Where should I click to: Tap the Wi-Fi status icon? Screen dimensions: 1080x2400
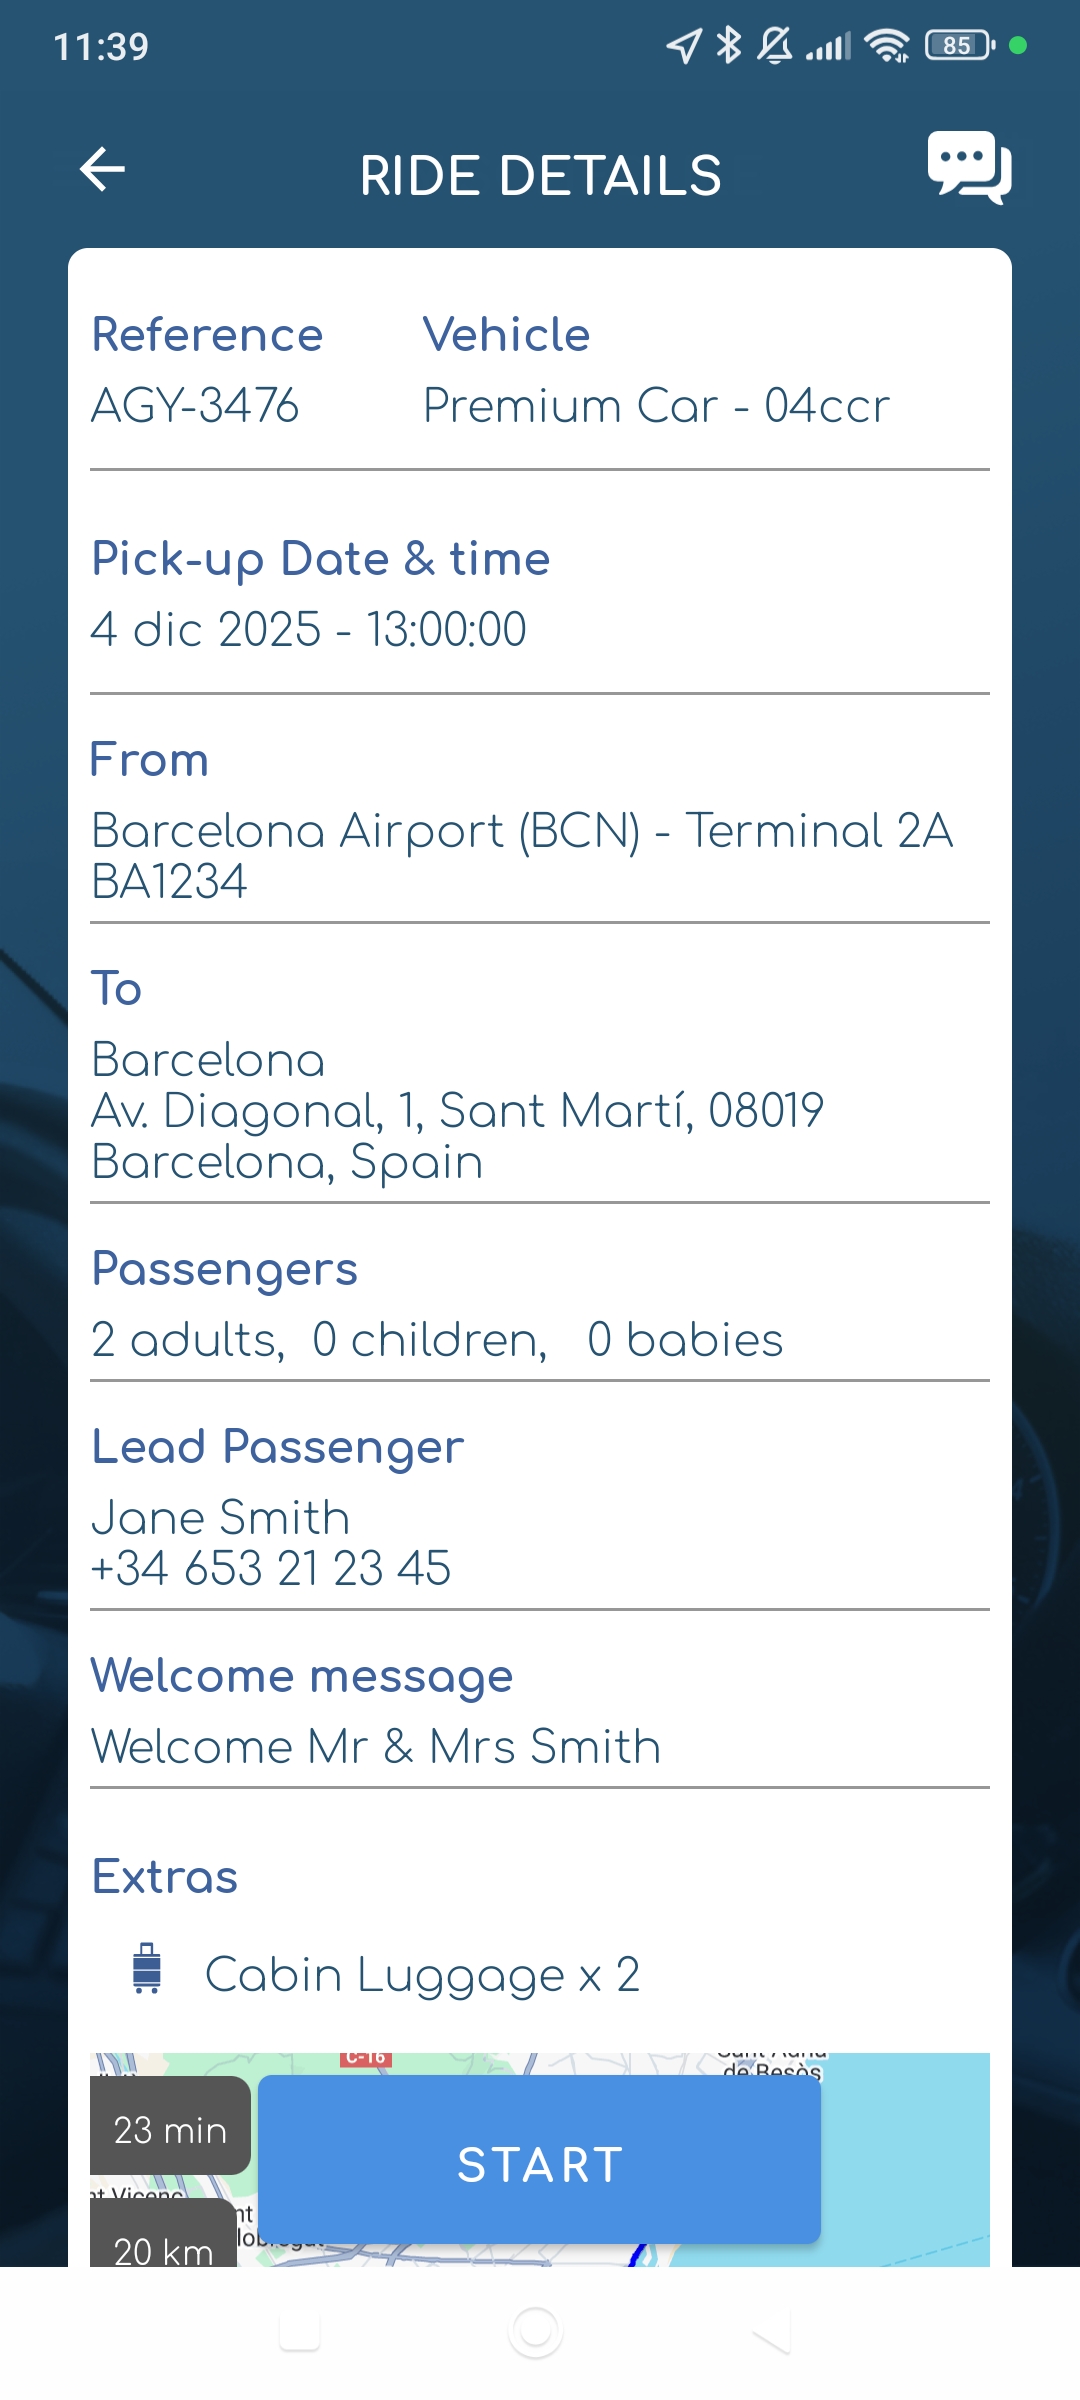tap(887, 45)
